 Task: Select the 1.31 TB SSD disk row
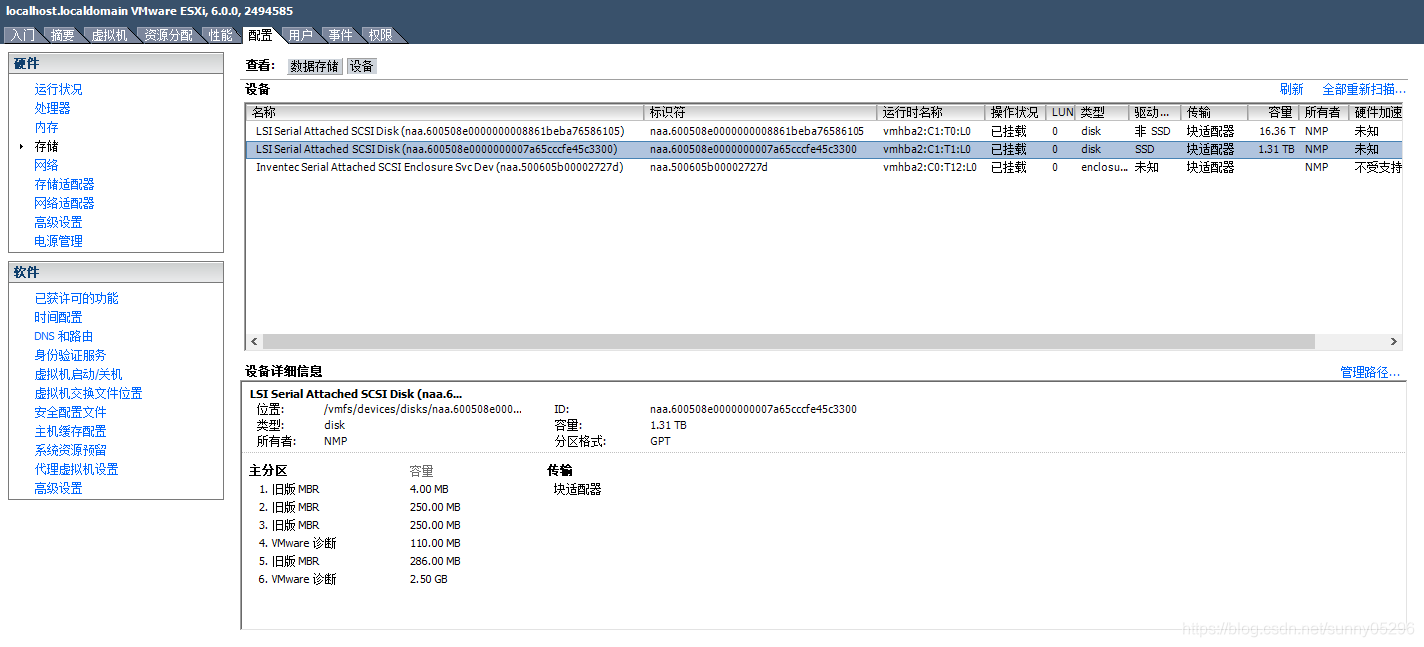tap(825, 149)
